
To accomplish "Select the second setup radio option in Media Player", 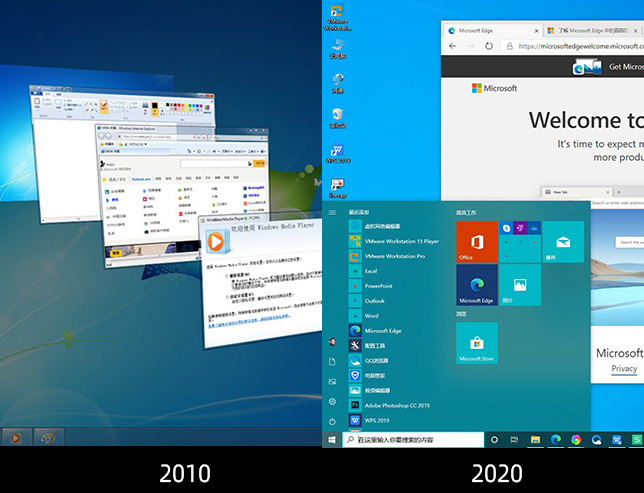I will 227,296.
